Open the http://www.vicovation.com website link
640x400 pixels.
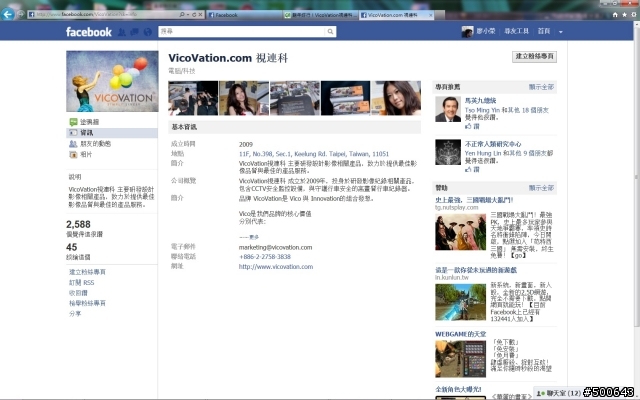coord(276,267)
